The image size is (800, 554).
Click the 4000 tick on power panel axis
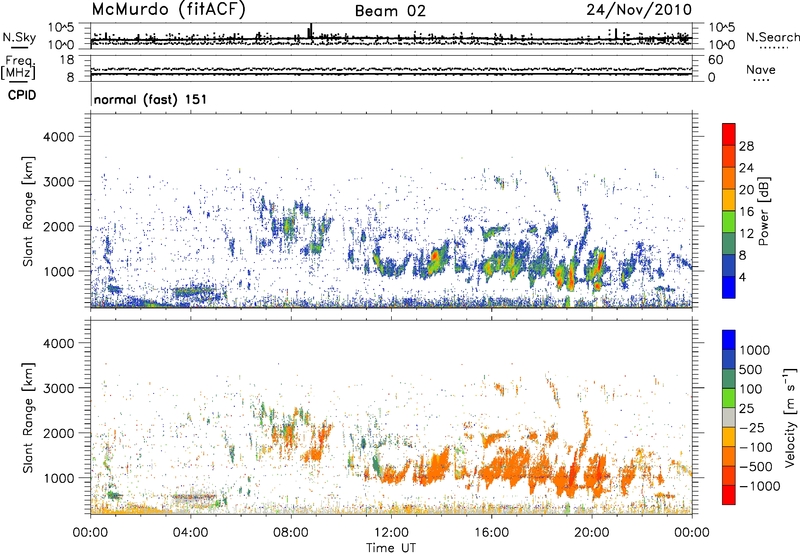coord(58,137)
